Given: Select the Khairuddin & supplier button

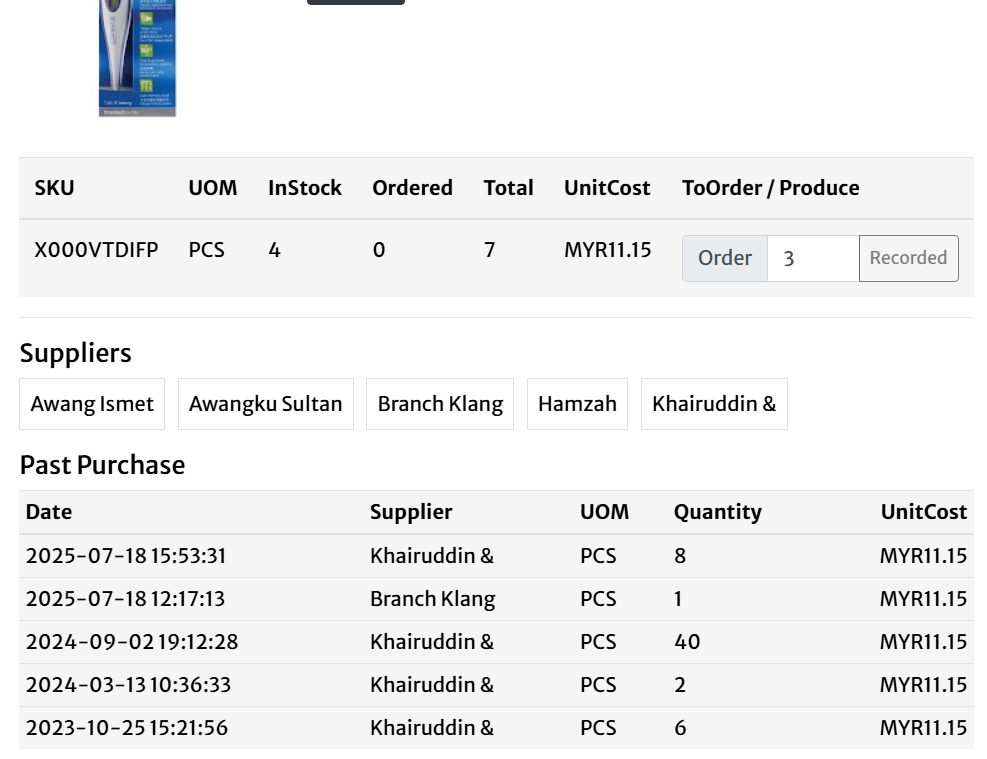Looking at the screenshot, I should 713,404.
